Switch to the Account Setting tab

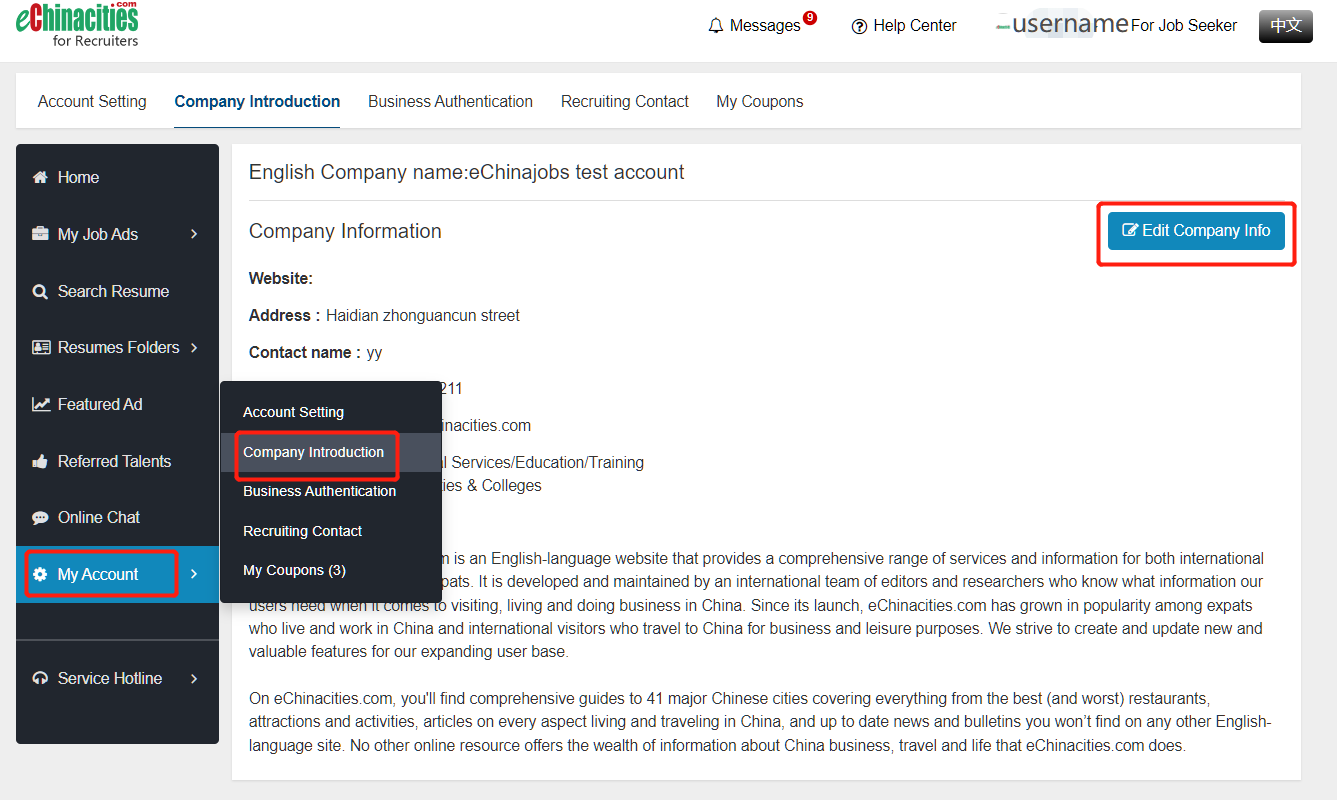92,101
